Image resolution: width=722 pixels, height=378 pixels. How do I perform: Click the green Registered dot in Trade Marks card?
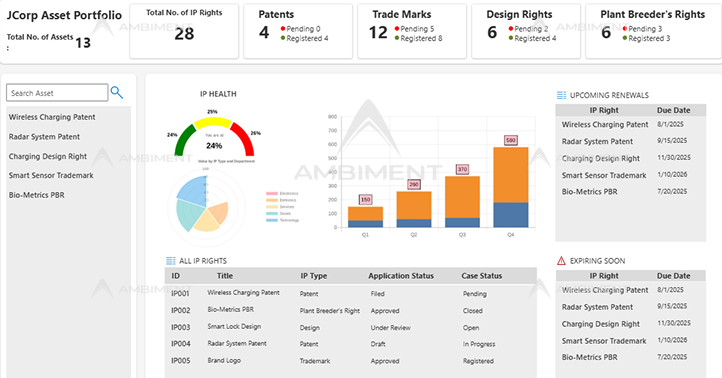pyautogui.click(x=396, y=38)
